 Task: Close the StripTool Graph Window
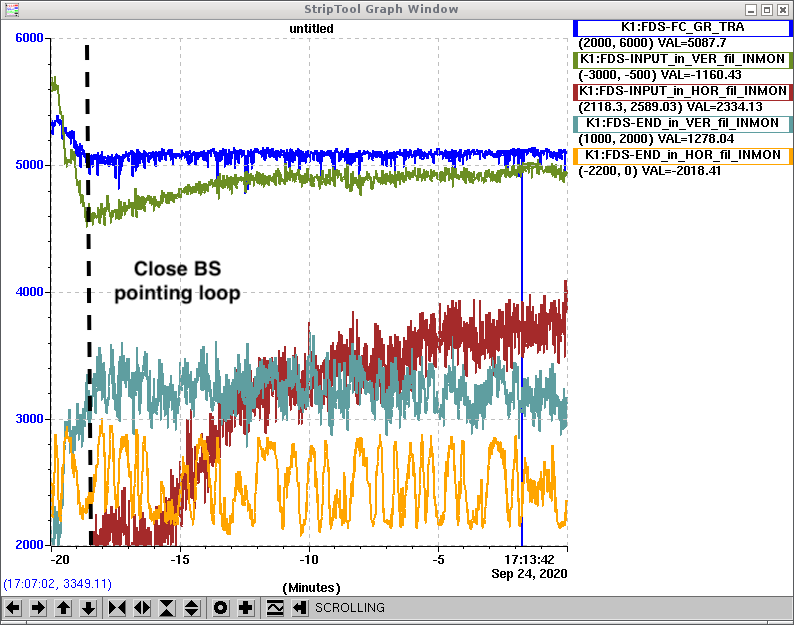(783, 10)
